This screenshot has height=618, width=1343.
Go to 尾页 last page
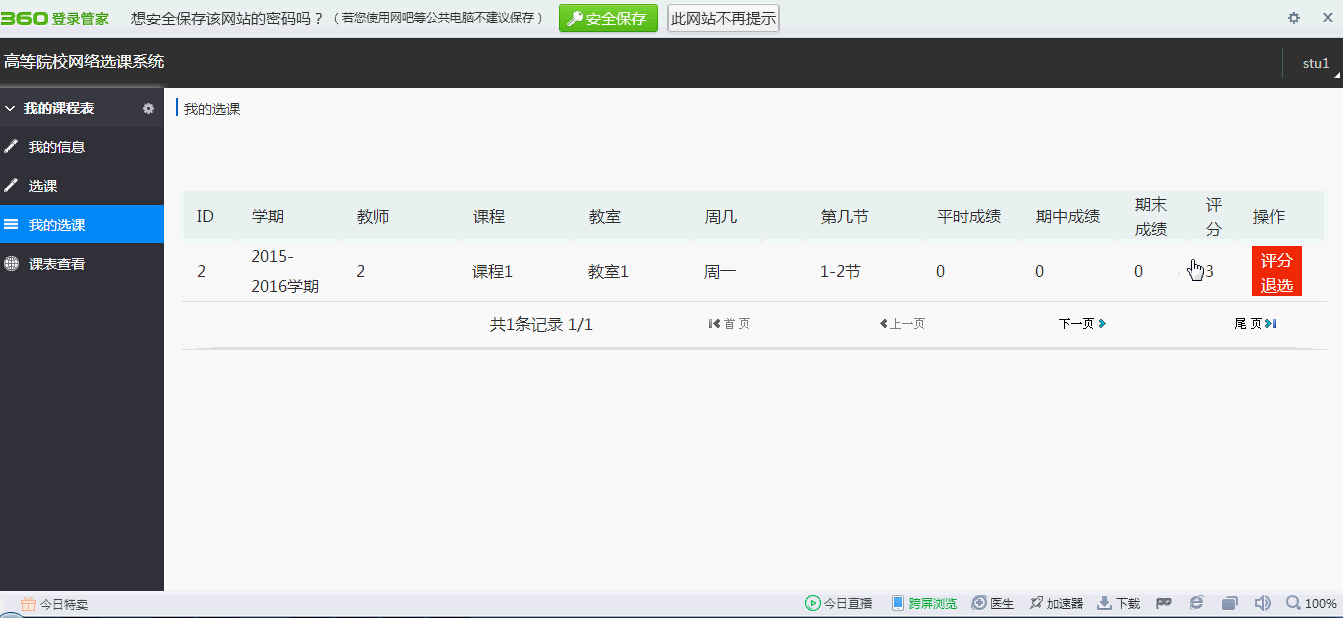1255,324
